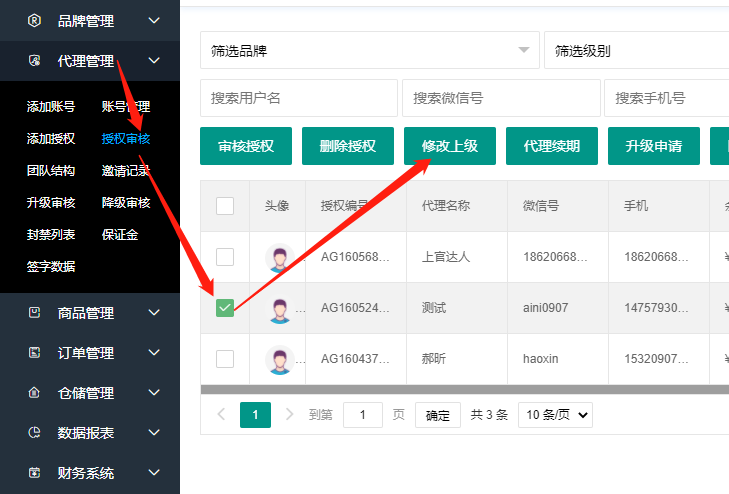This screenshot has height=494, width=729.
Task: Click the 修改上级 button
Action: click(450, 146)
